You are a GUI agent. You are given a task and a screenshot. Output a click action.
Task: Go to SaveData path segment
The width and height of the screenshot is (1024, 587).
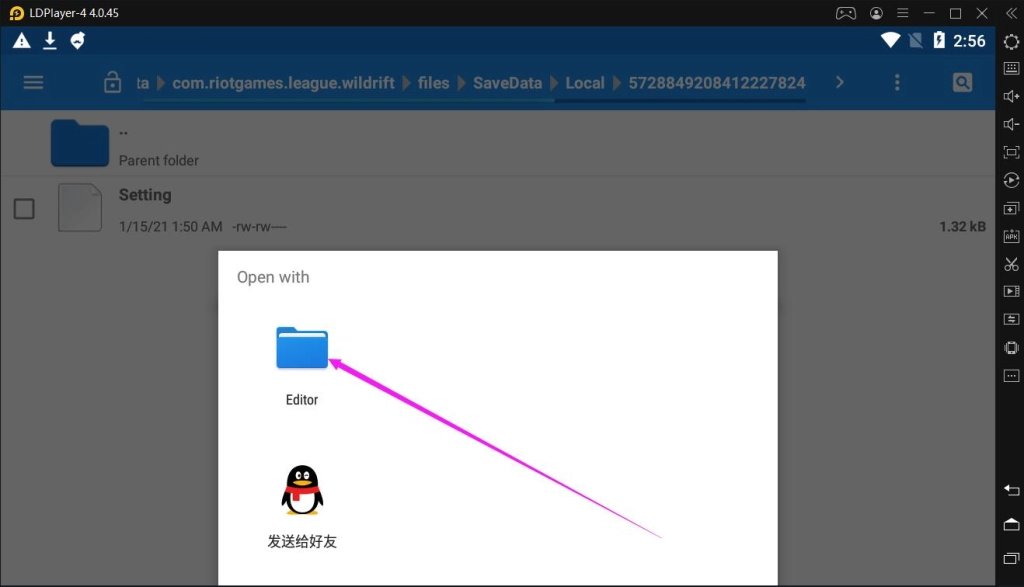tap(507, 83)
